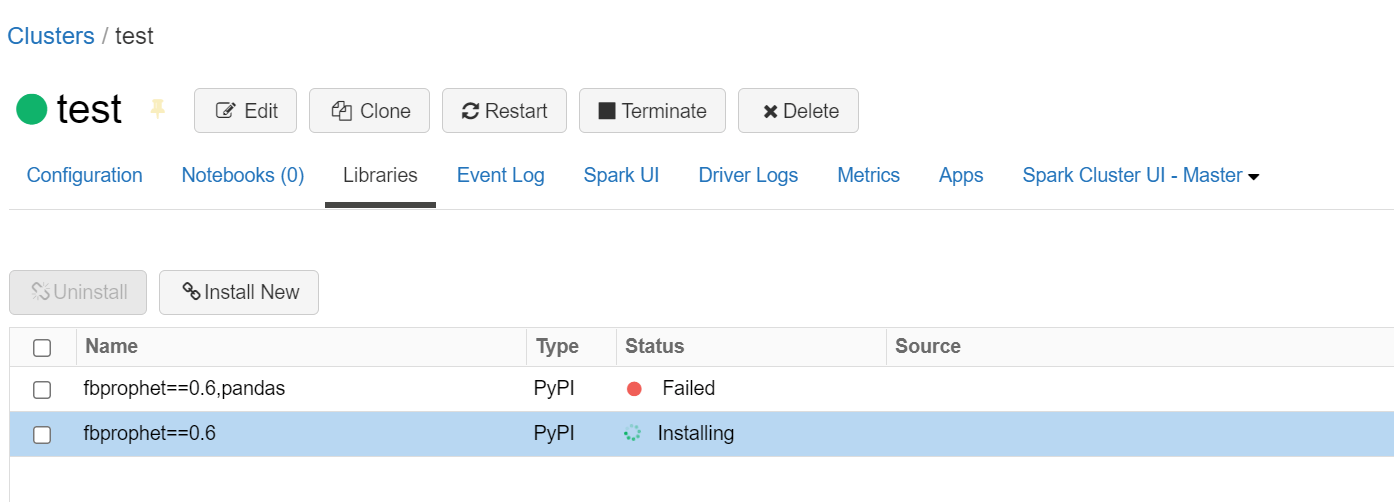
Task: Restart the test cluster
Action: point(504,111)
